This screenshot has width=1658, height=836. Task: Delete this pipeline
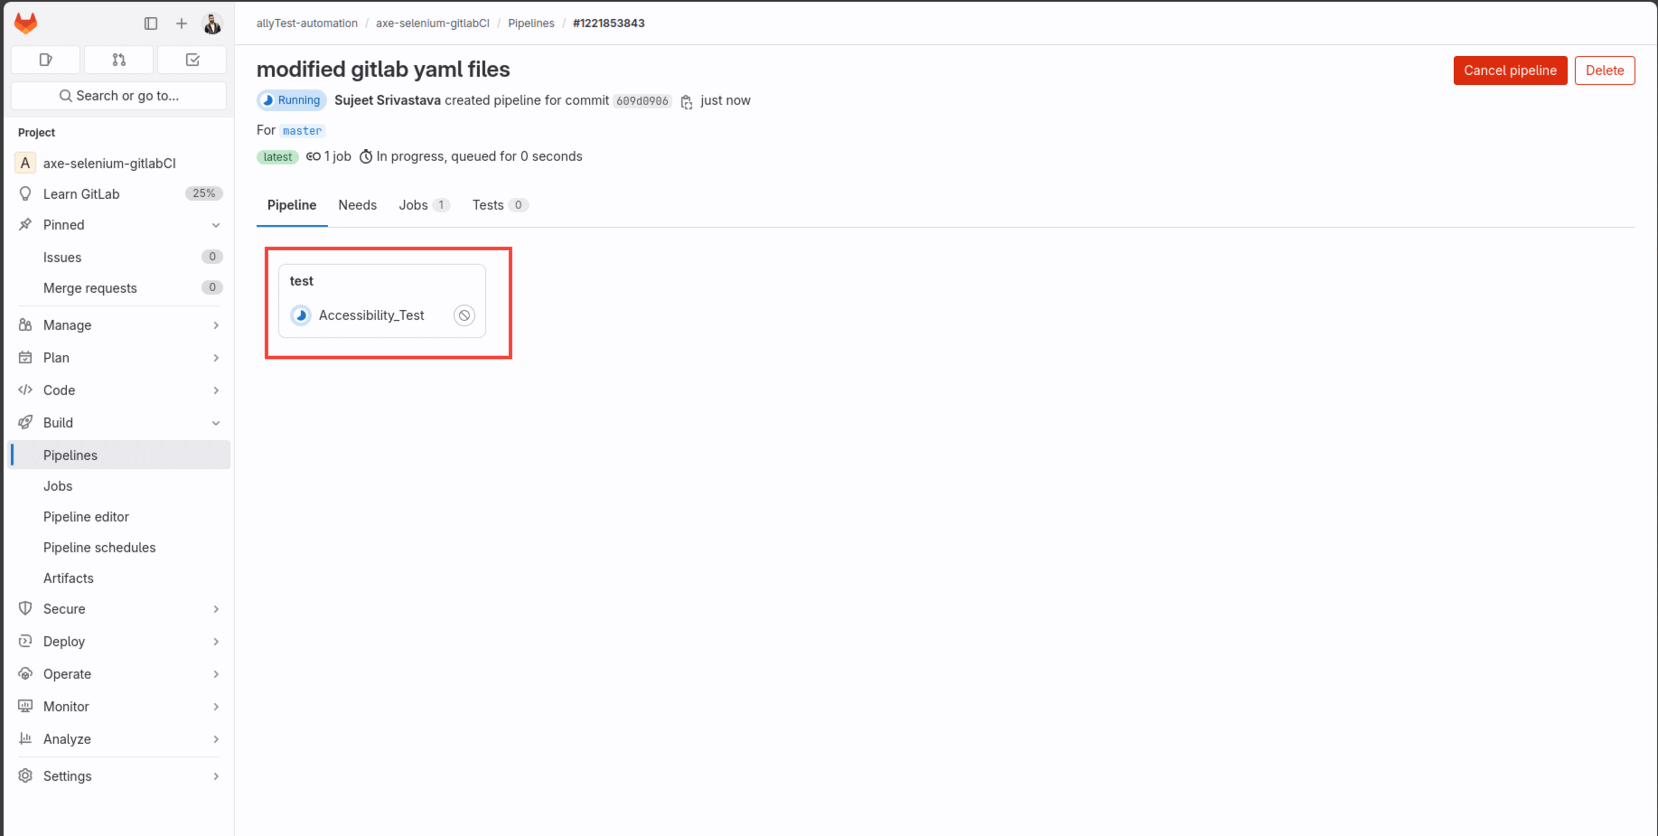click(1604, 70)
